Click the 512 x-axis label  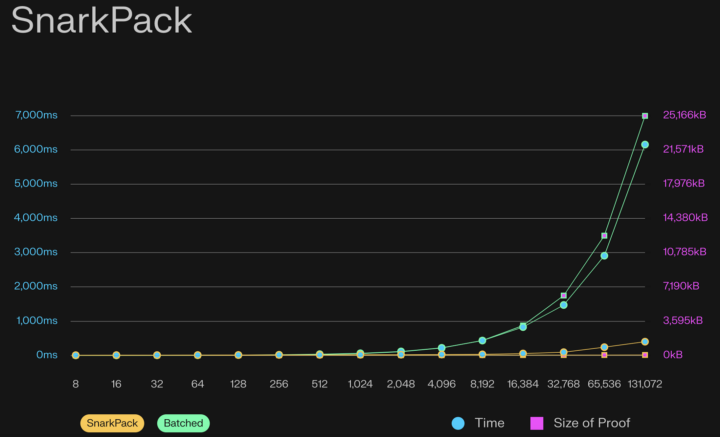pos(320,384)
